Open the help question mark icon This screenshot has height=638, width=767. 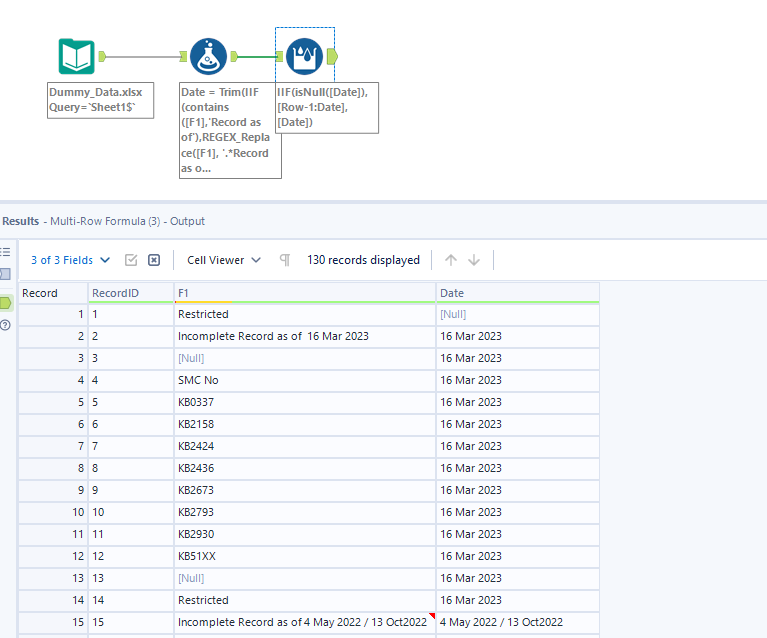point(5,325)
